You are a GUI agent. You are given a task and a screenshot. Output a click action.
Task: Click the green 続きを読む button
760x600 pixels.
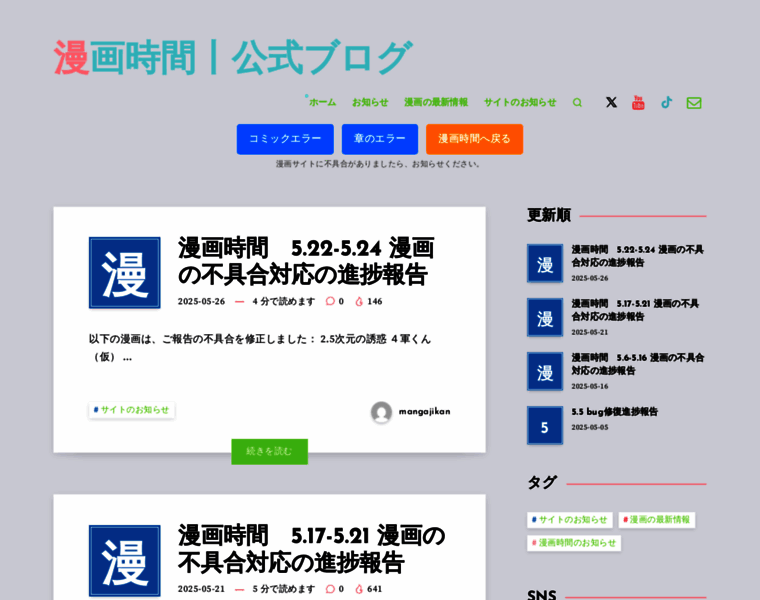pyautogui.click(x=269, y=452)
